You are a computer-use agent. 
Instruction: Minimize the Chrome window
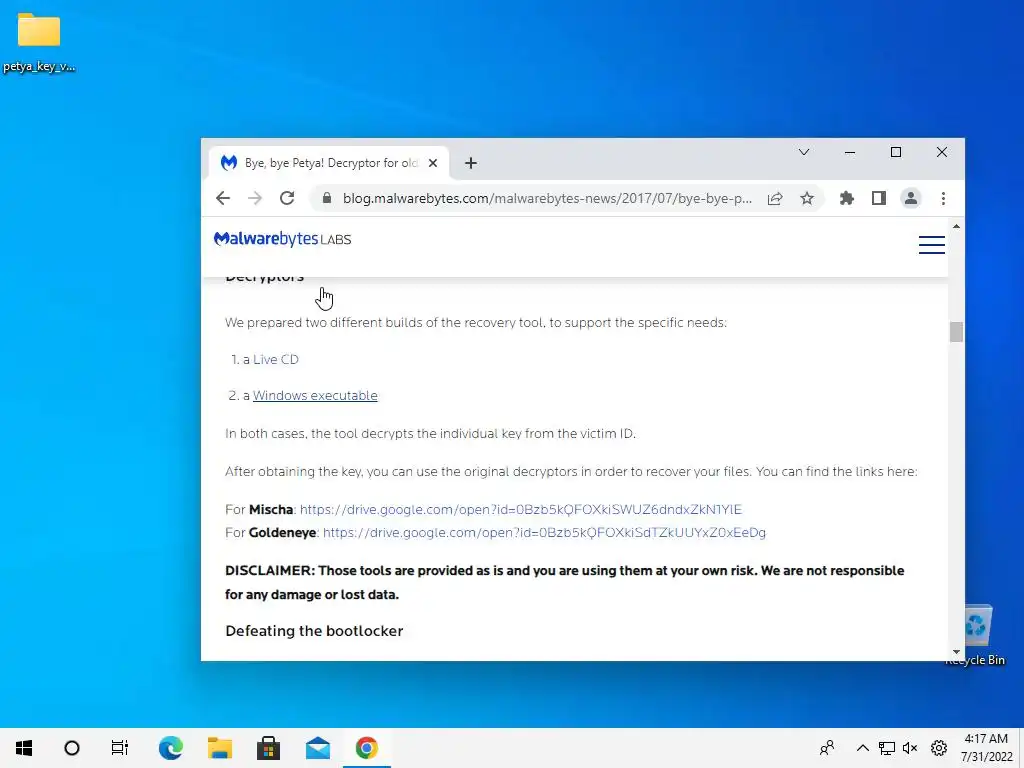tap(850, 152)
